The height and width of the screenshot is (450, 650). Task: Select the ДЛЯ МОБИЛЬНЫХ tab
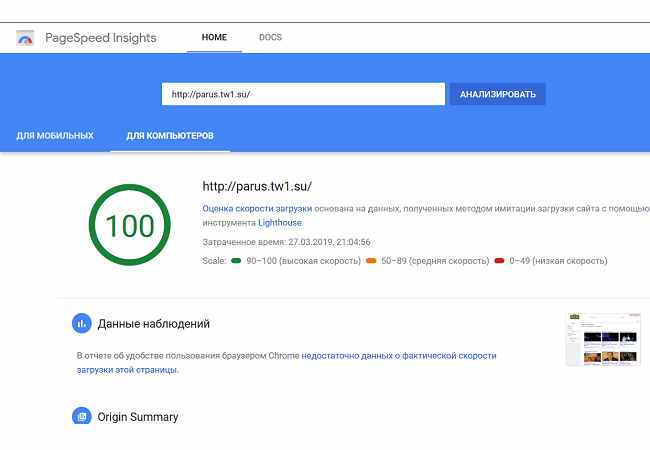[55, 135]
